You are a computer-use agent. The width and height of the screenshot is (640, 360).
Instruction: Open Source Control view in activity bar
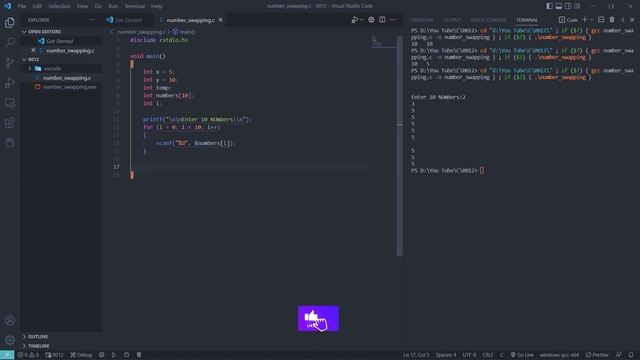pyautogui.click(x=10, y=62)
